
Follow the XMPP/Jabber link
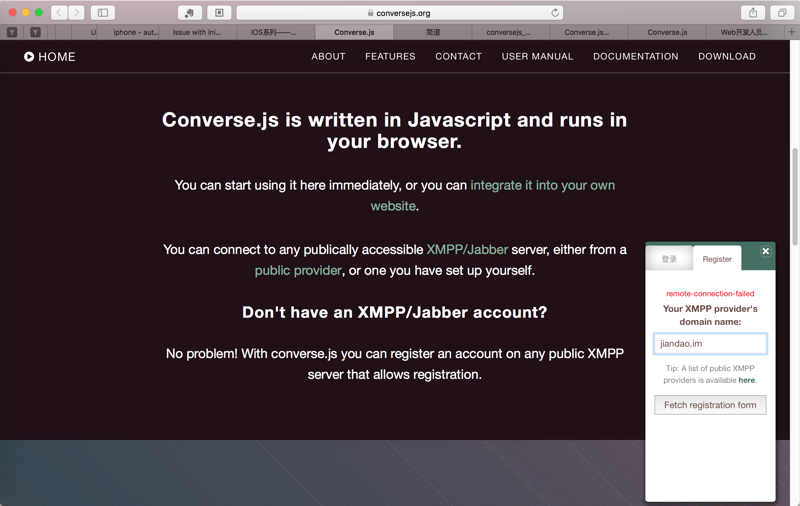[467, 249]
